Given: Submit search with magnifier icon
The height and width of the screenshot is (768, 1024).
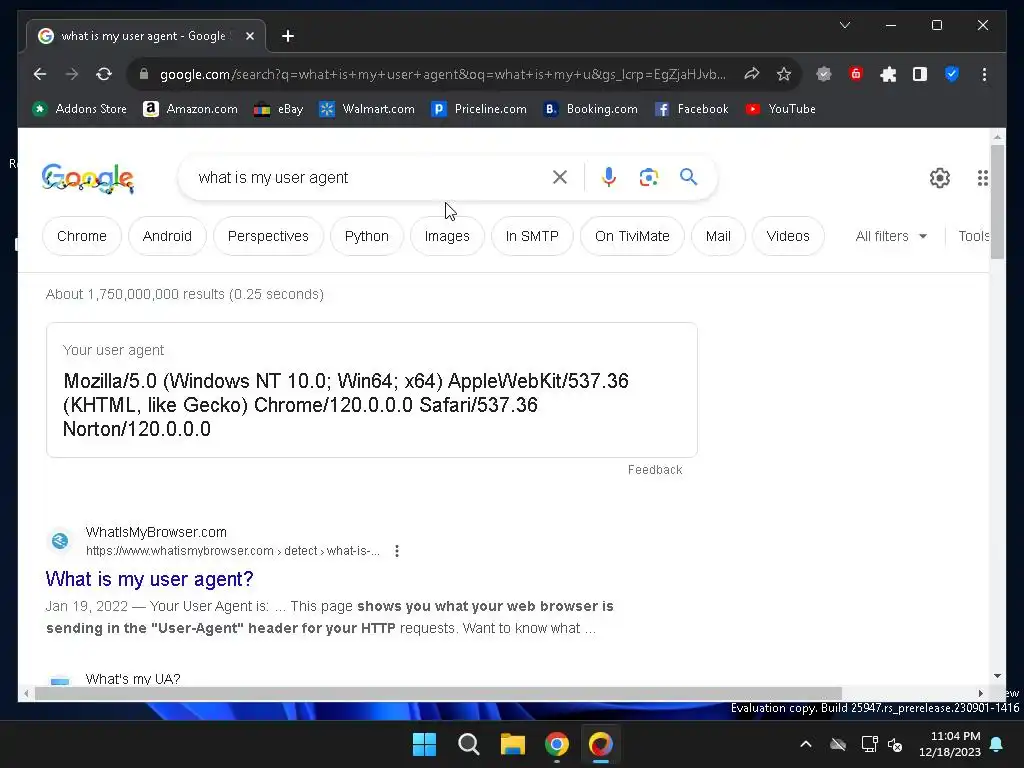Looking at the screenshot, I should tap(688, 176).
